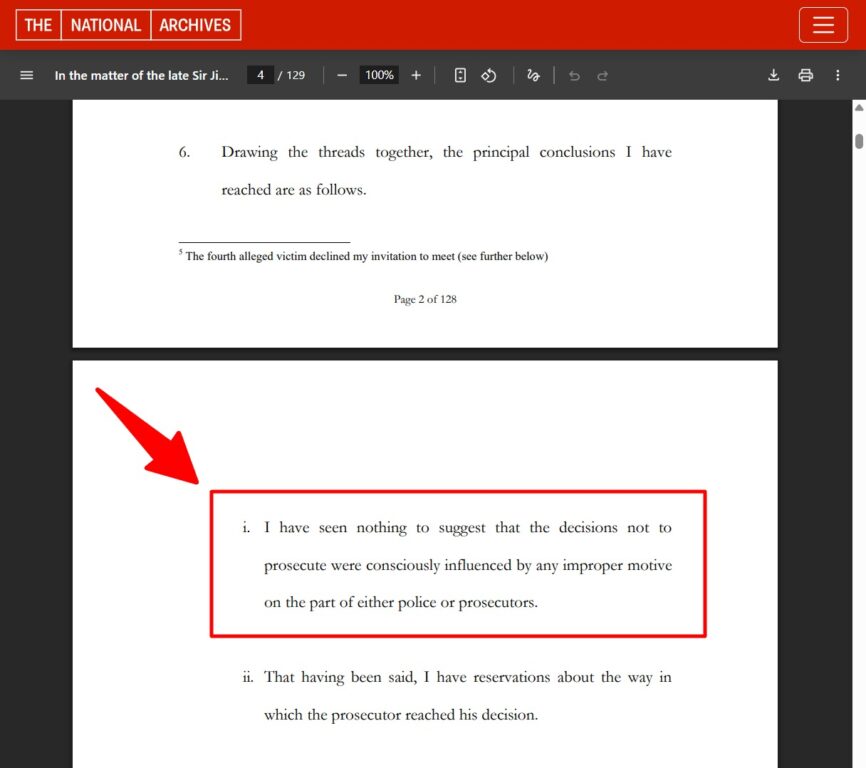Redo the last annotation
Screen dimensions: 866x768
point(602,75)
